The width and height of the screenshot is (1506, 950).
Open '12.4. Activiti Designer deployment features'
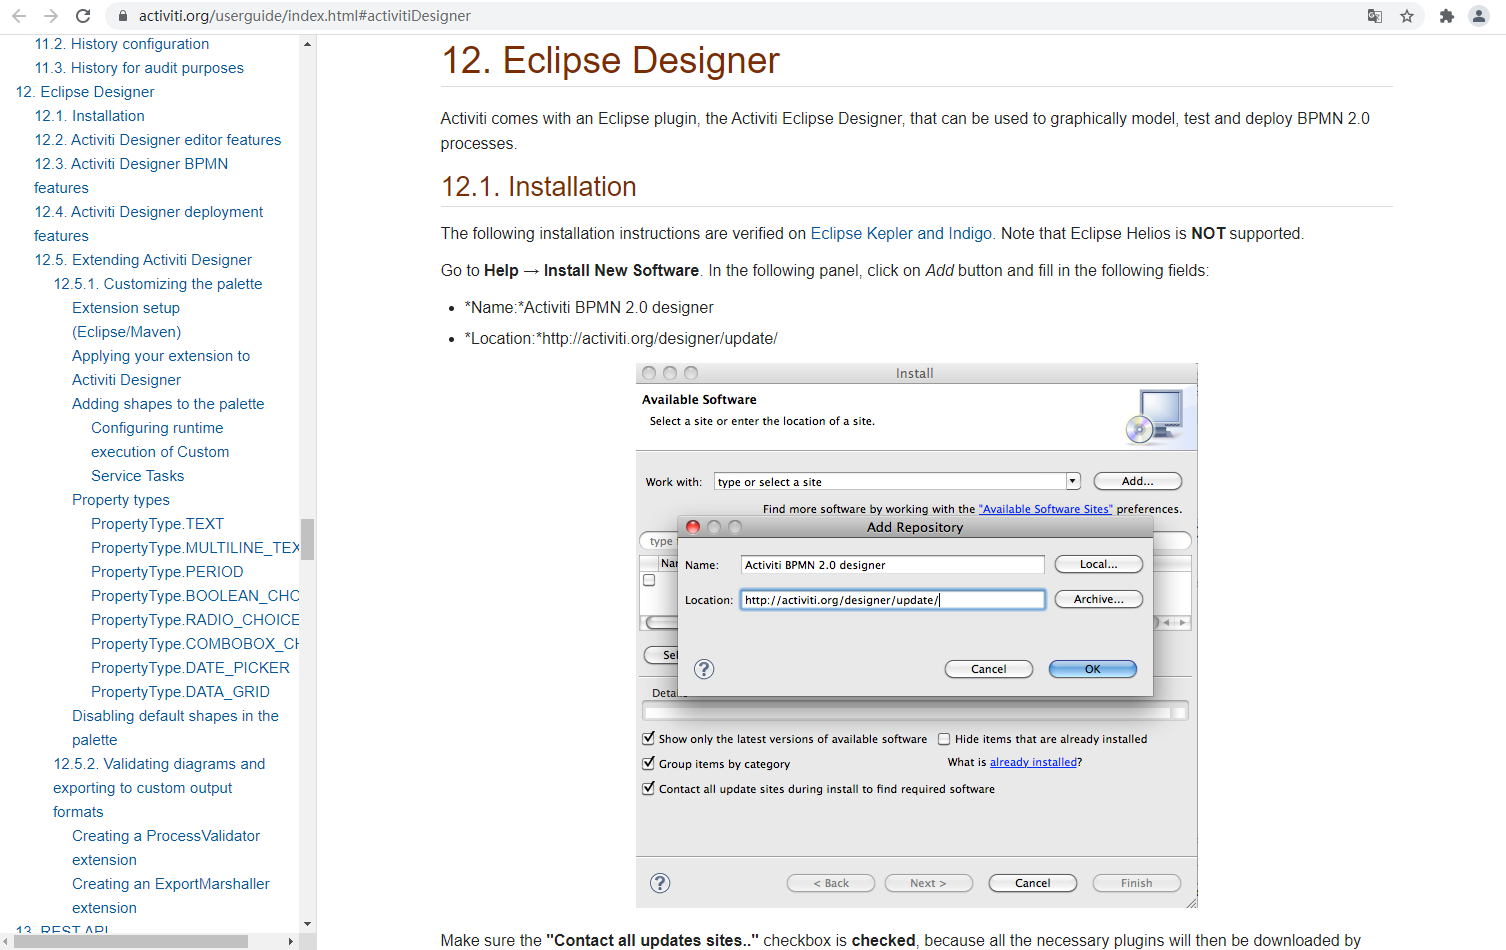click(148, 224)
